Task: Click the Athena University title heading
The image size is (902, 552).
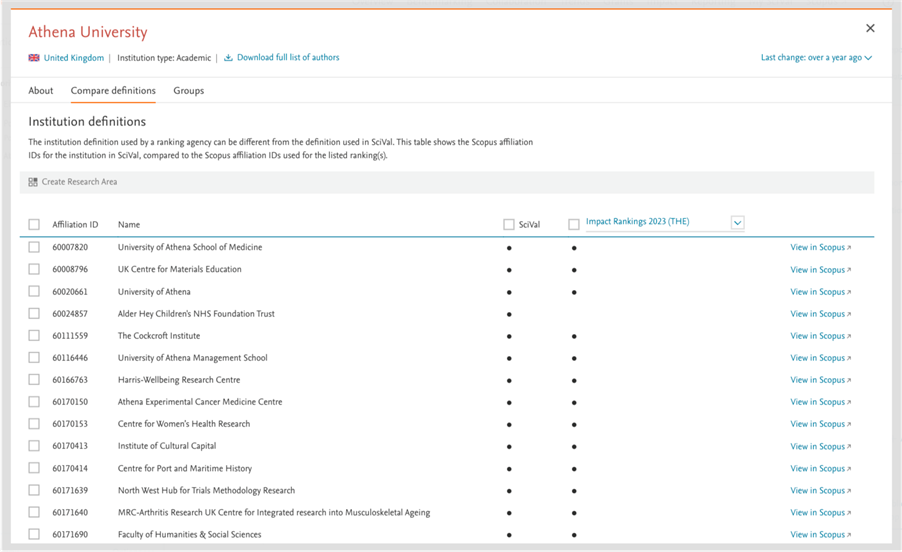Action: tap(88, 32)
